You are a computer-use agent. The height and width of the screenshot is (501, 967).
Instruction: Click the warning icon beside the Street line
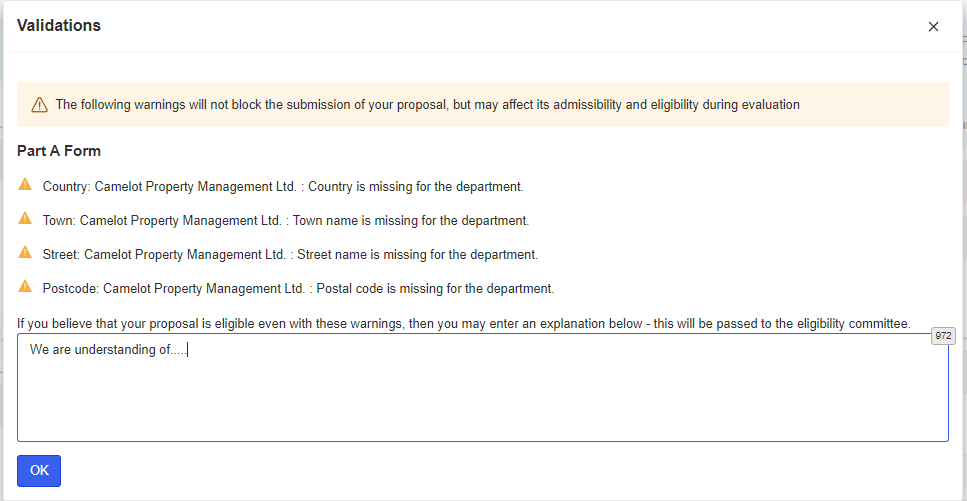pyautogui.click(x=26, y=253)
